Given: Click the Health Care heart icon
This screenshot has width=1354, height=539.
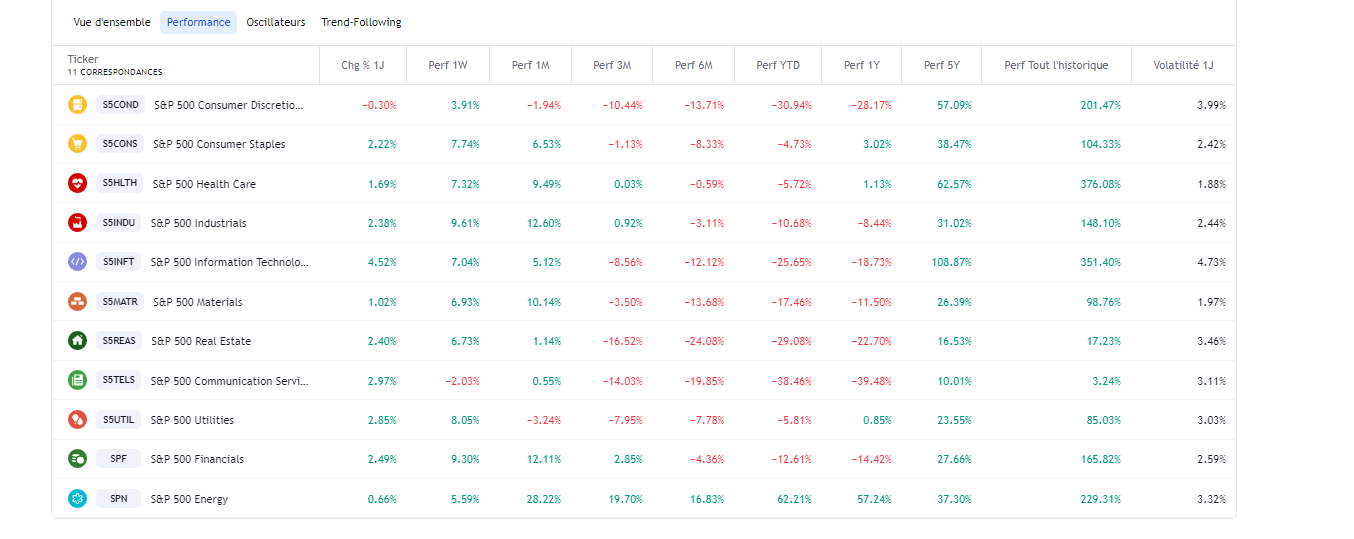Looking at the screenshot, I should [77, 183].
